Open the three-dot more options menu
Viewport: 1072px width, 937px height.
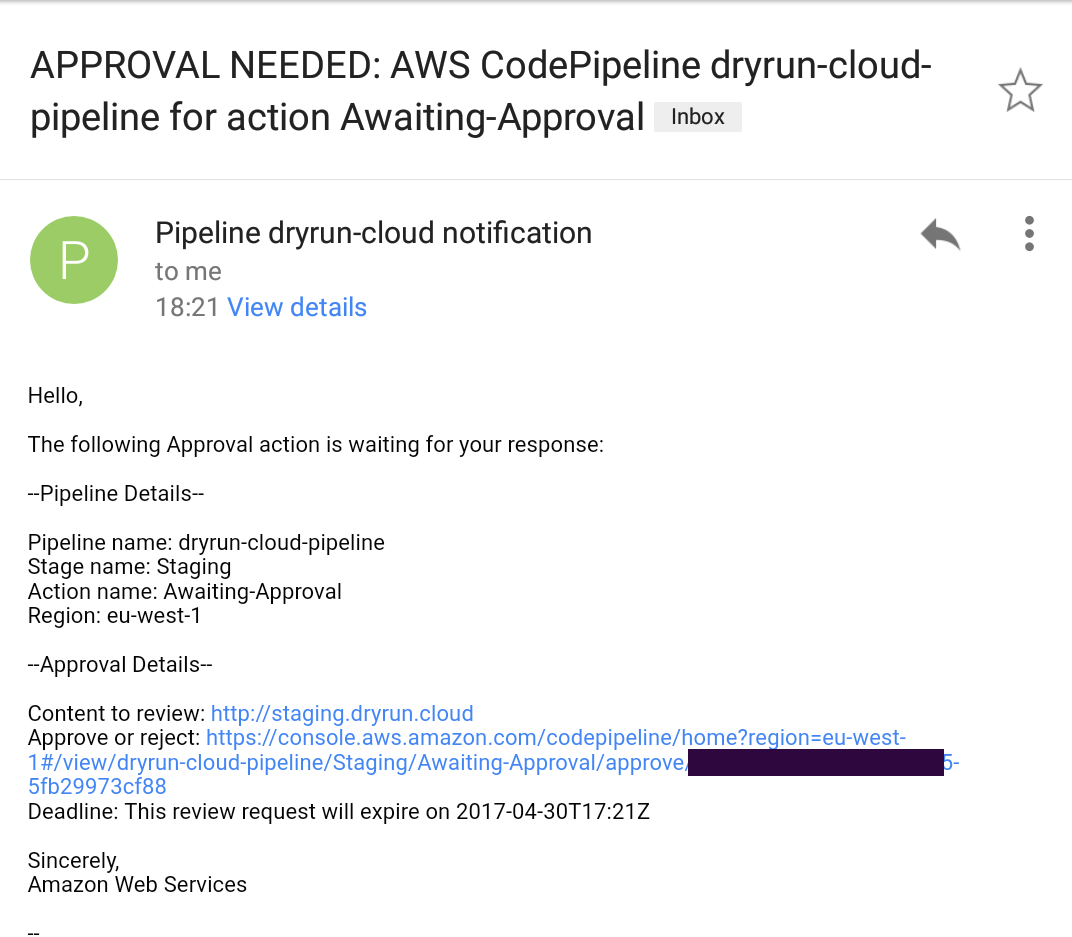(1029, 234)
